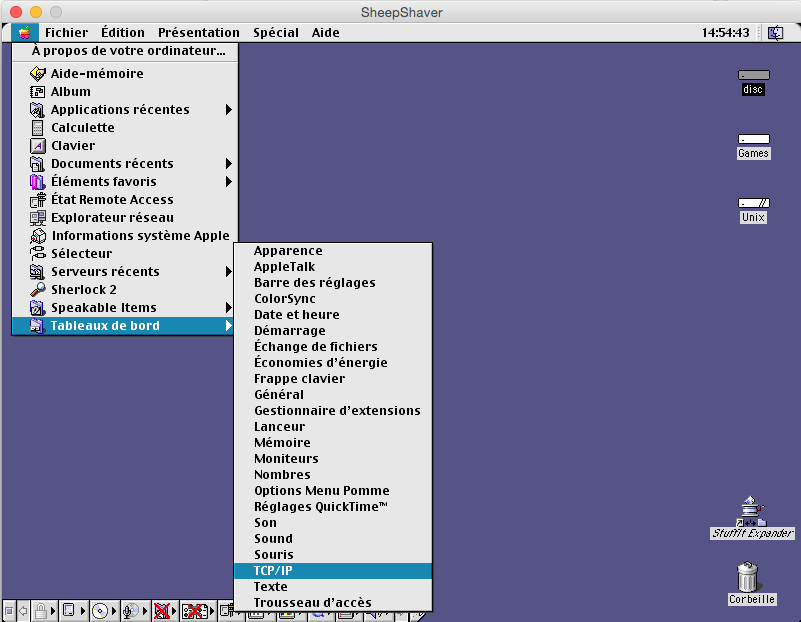This screenshot has height=622, width=801.
Task: Open Son control panel
Action: pyautogui.click(x=333, y=522)
